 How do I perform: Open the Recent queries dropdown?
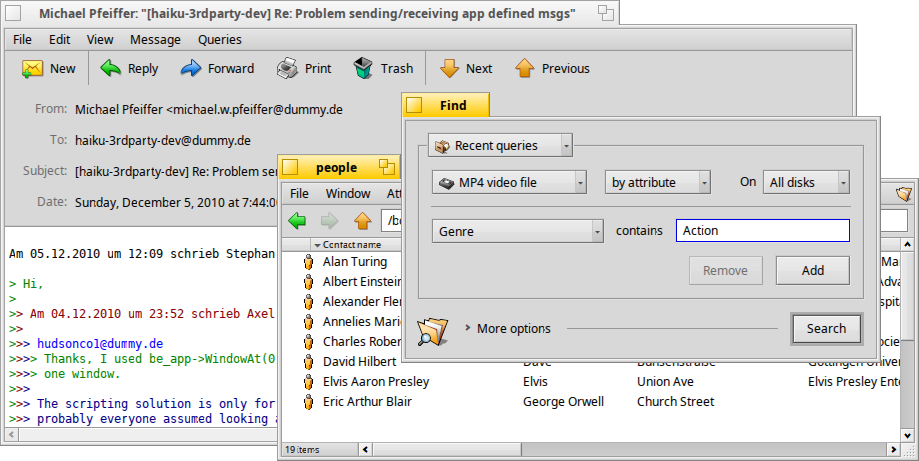pos(501,145)
